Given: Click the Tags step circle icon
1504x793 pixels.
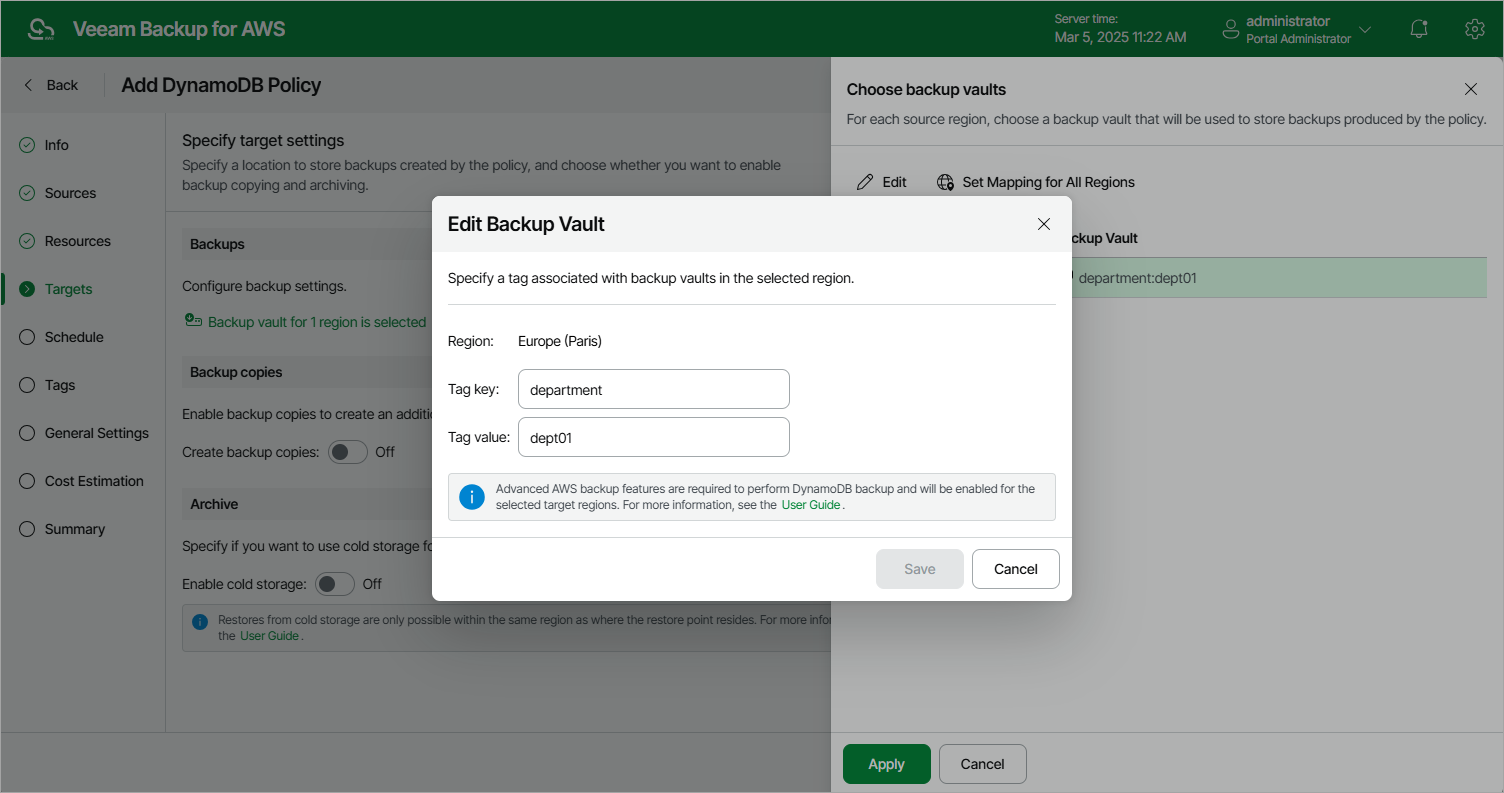Looking at the screenshot, I should (27, 385).
